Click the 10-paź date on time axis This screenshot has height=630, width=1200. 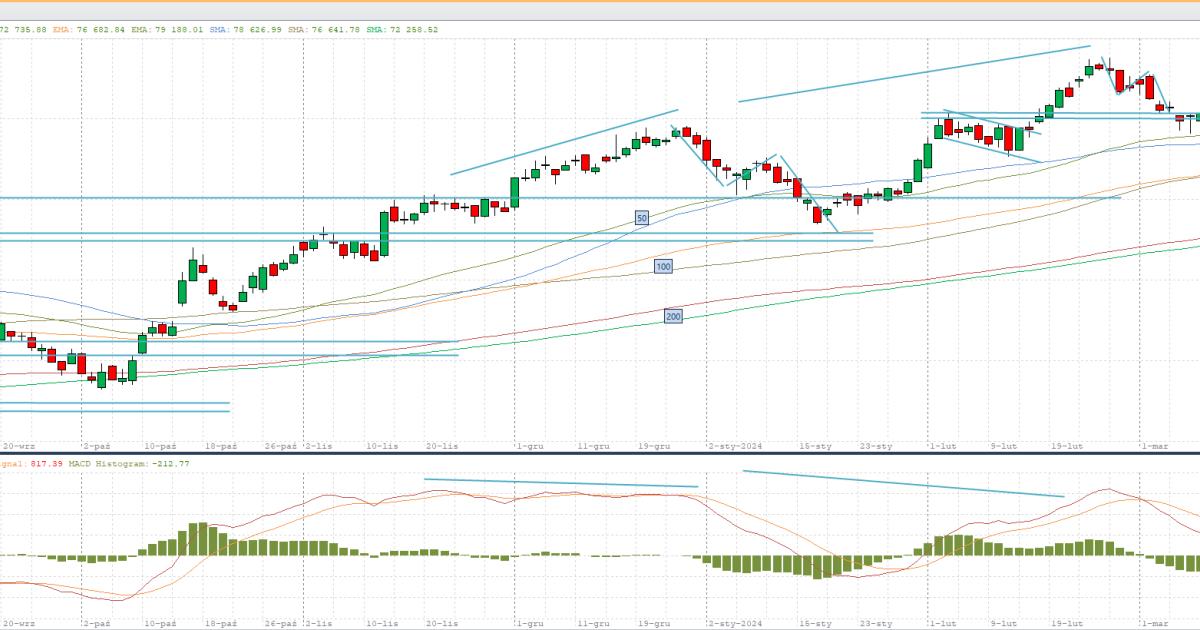click(160, 447)
